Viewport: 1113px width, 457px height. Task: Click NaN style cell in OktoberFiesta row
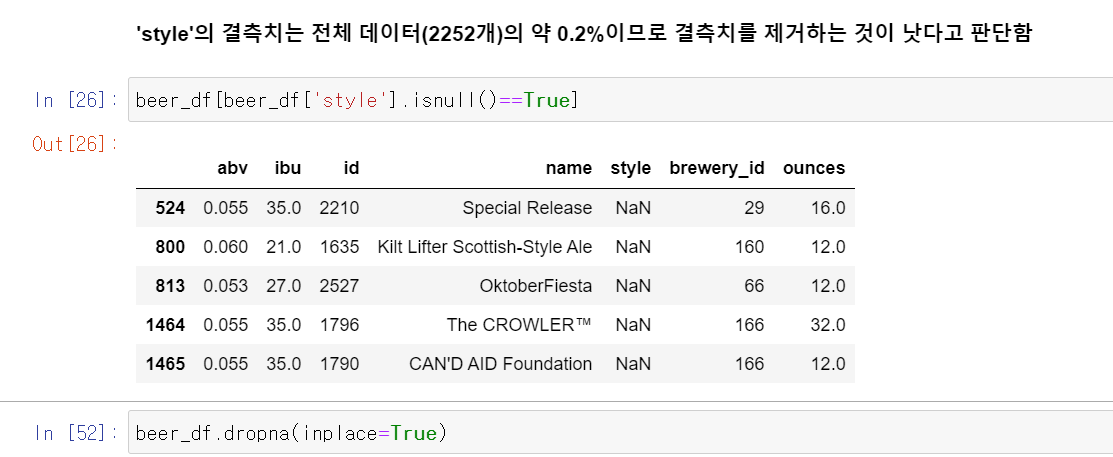[633, 286]
